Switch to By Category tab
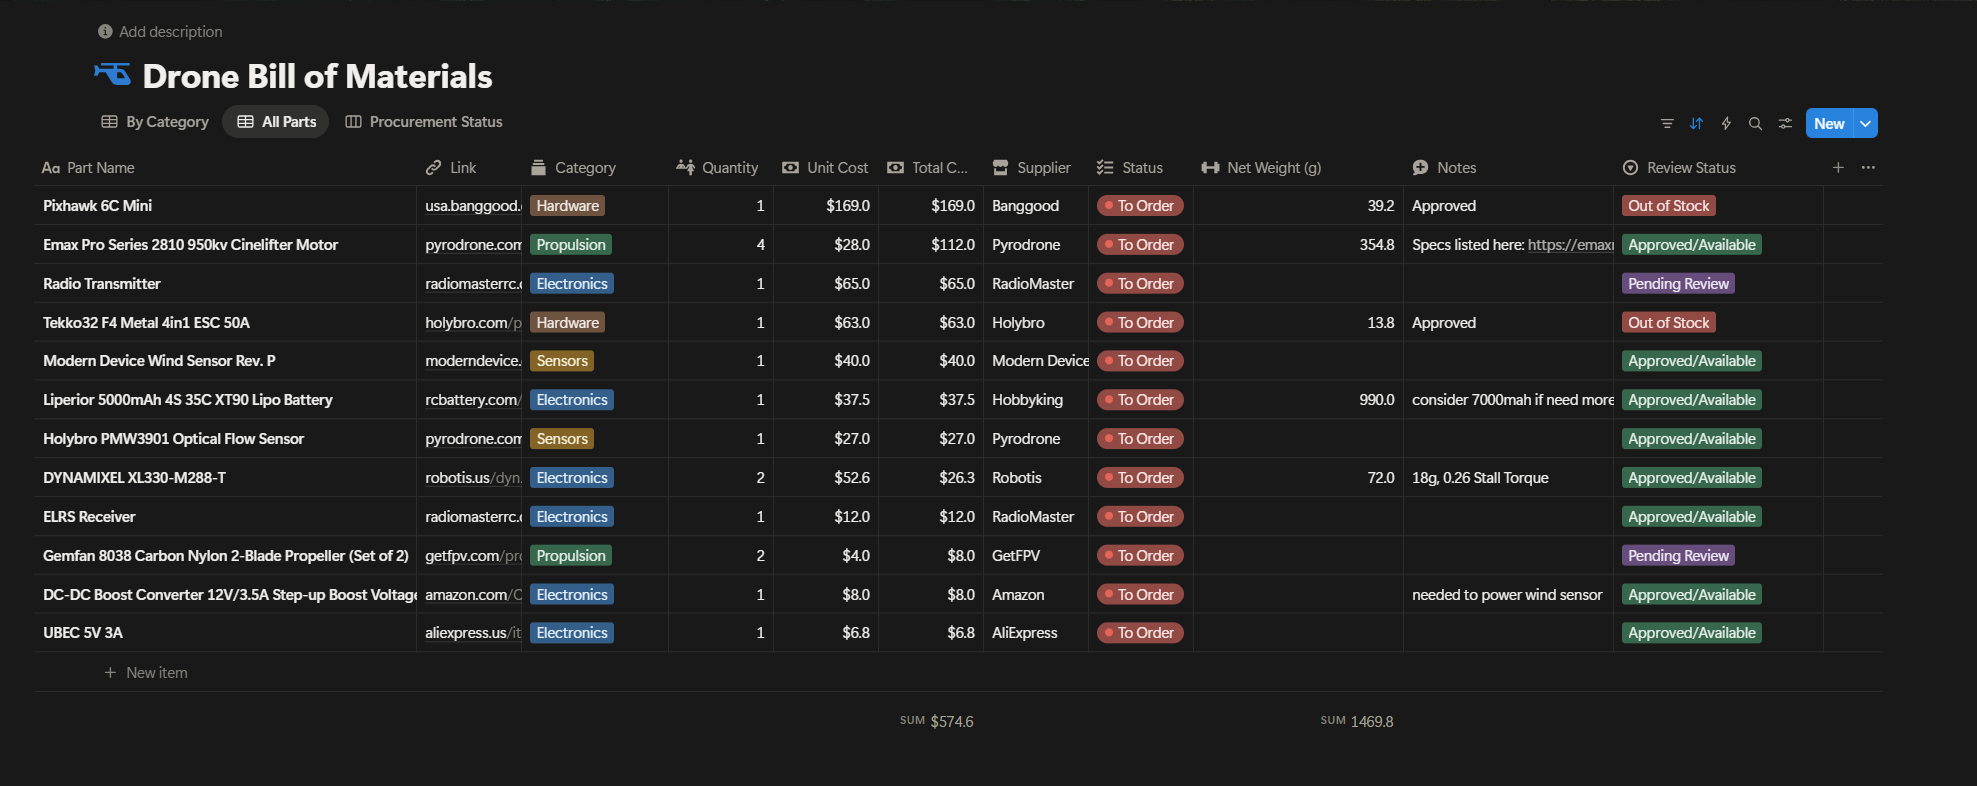 point(155,122)
